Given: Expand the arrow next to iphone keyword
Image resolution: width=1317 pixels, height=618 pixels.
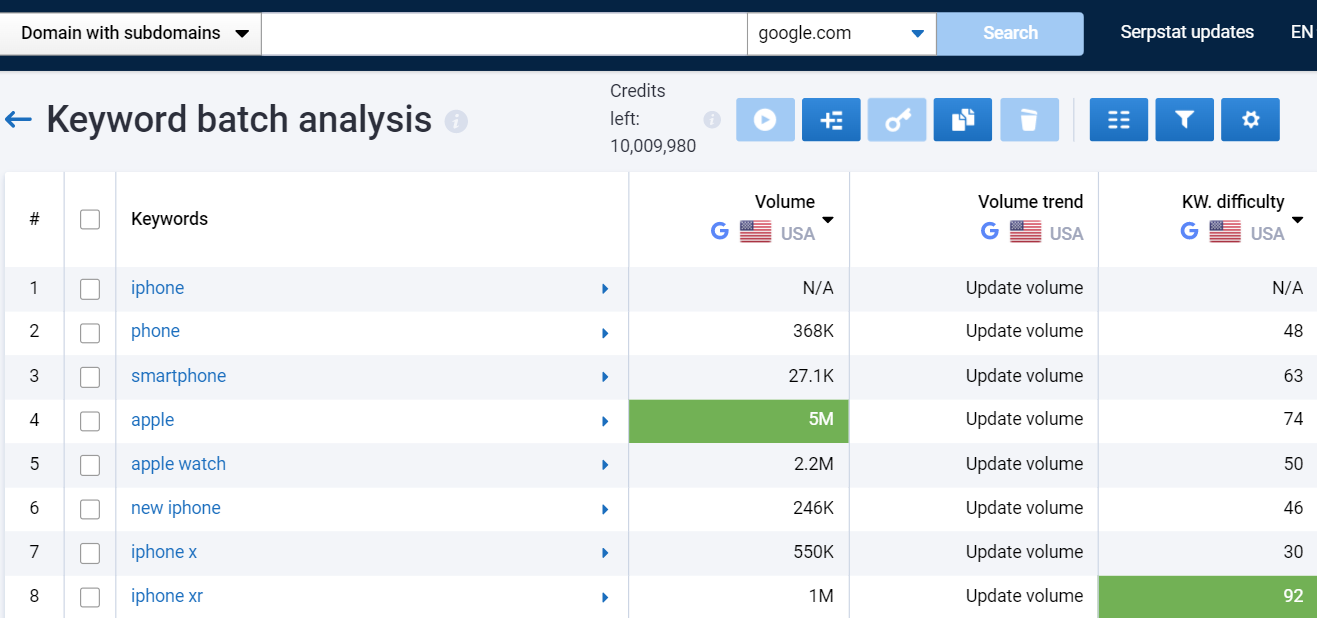Looking at the screenshot, I should pos(605,289).
